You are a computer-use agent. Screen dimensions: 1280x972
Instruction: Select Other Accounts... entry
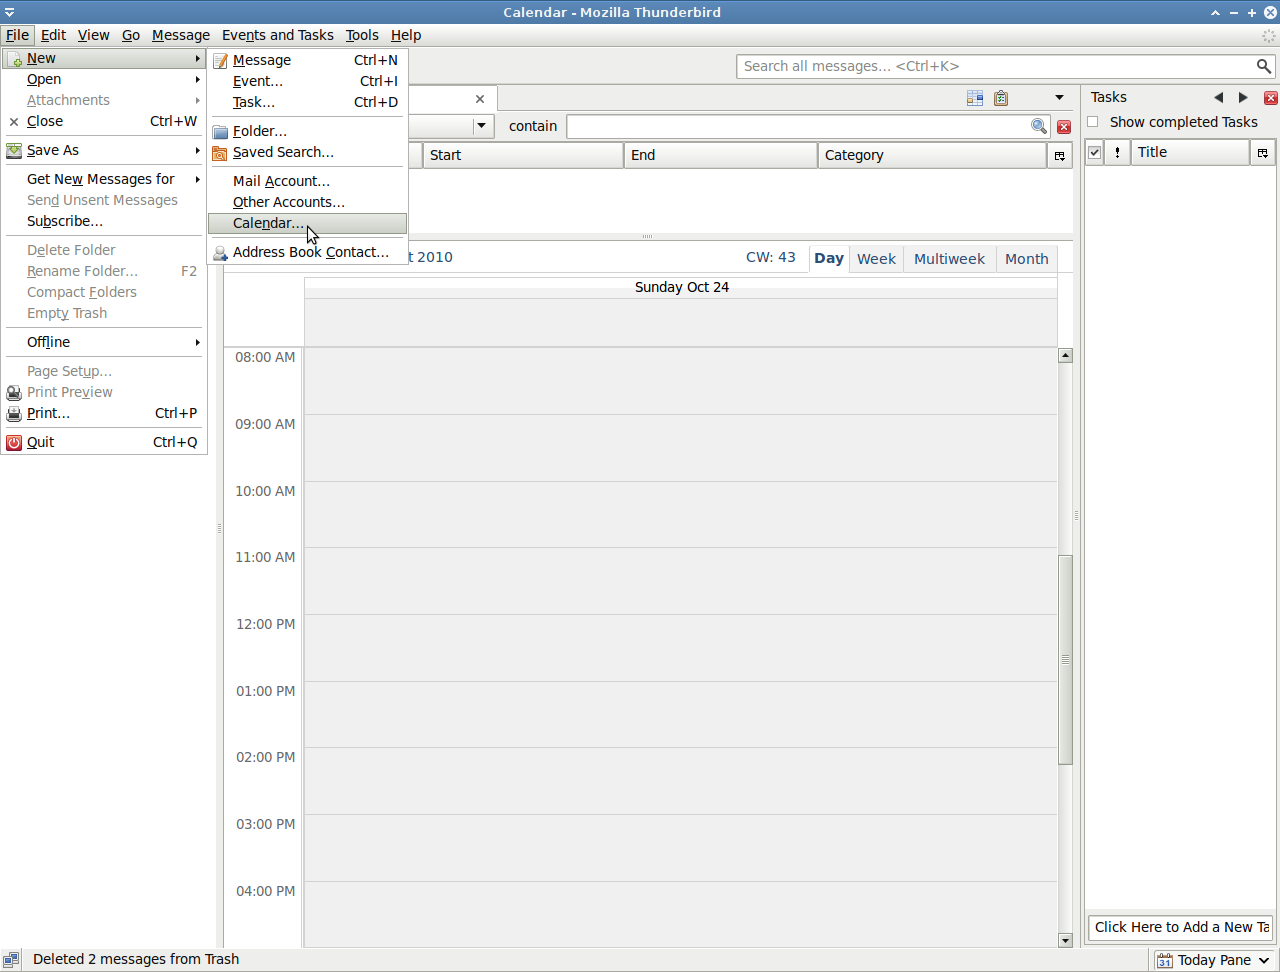(307, 202)
